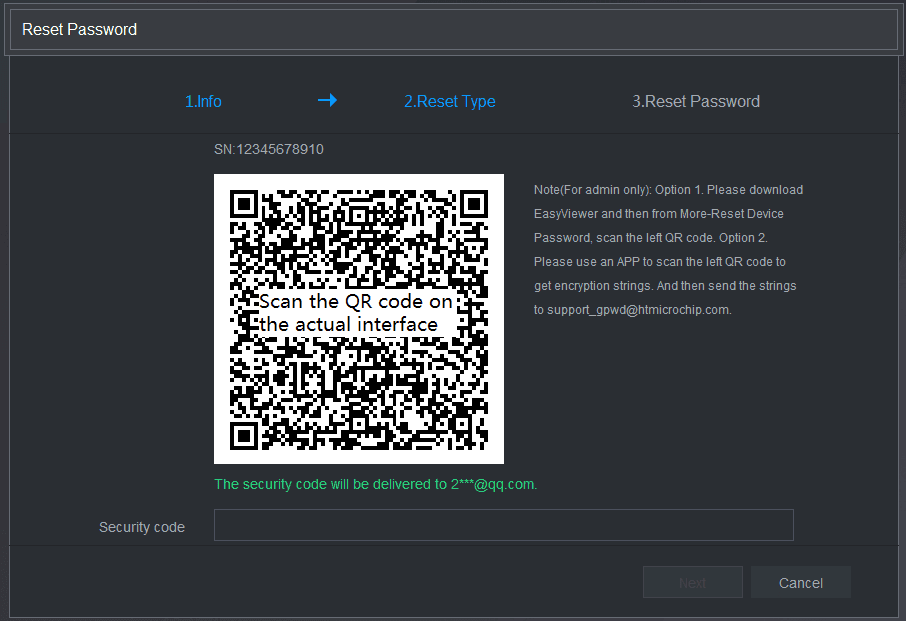This screenshot has height=621, width=906.
Task: Click the Reset Password window title
Action: 80,29
